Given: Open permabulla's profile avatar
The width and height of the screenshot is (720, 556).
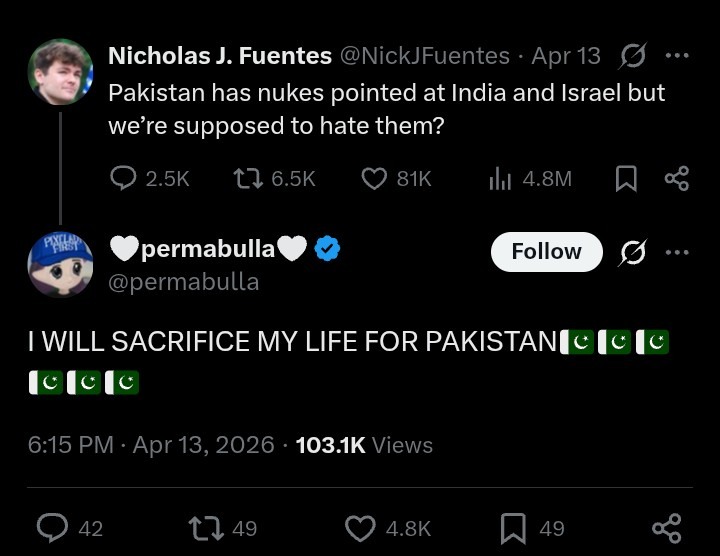Looking at the screenshot, I should coord(60,265).
